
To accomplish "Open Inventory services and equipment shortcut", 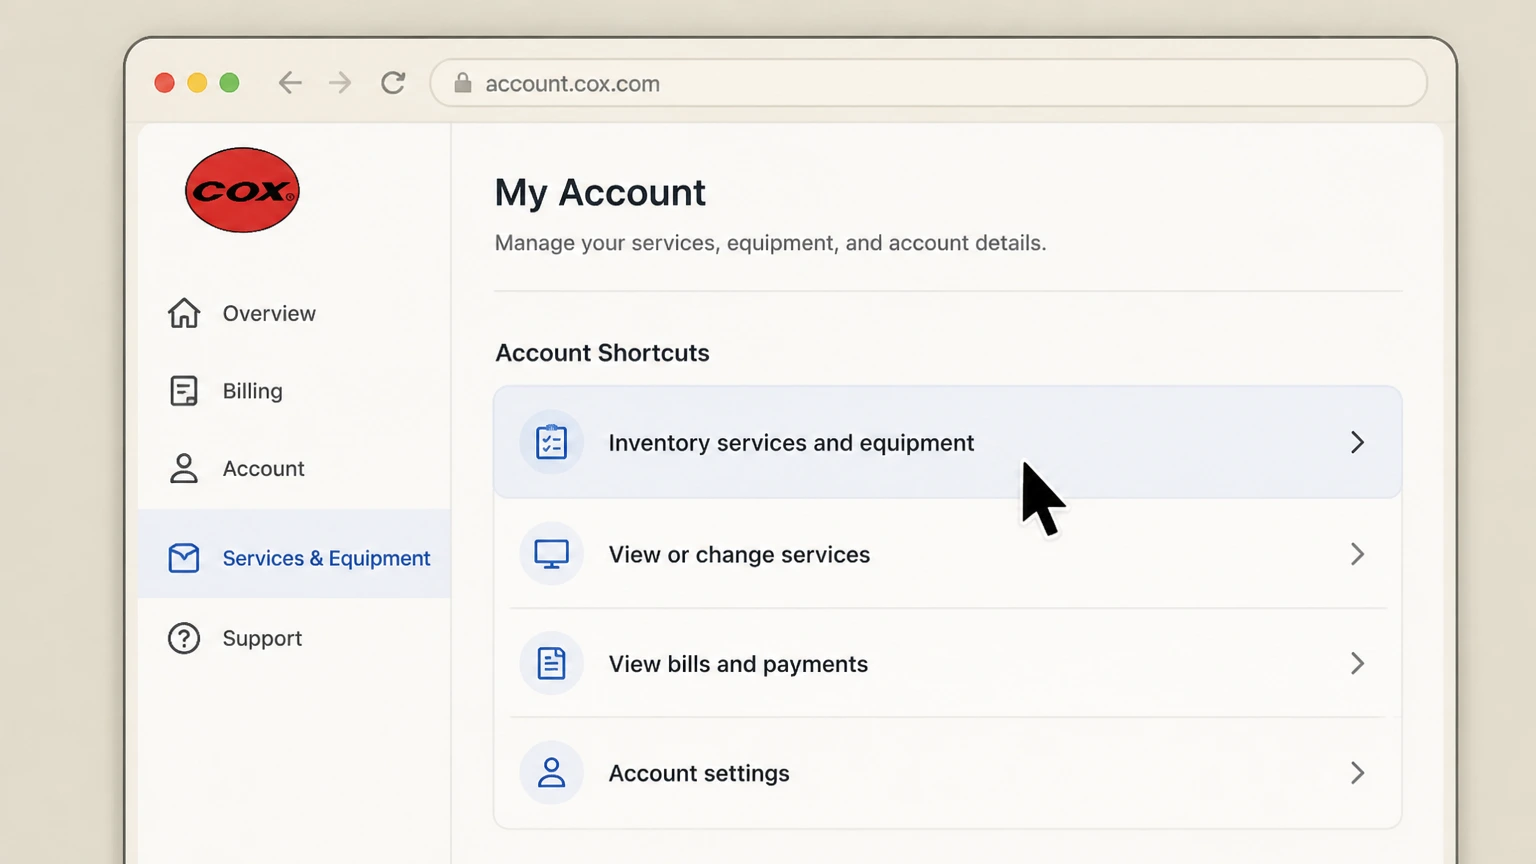I will (948, 442).
